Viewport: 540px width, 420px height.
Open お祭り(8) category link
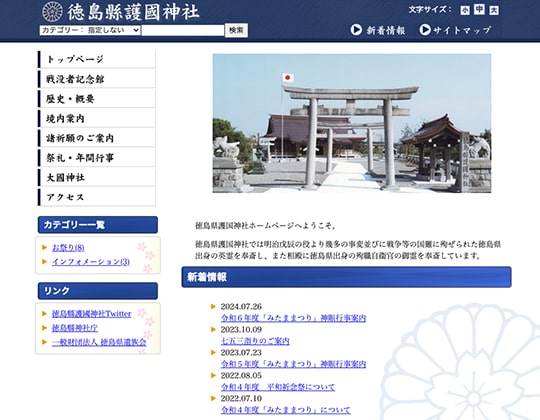[x=68, y=248]
